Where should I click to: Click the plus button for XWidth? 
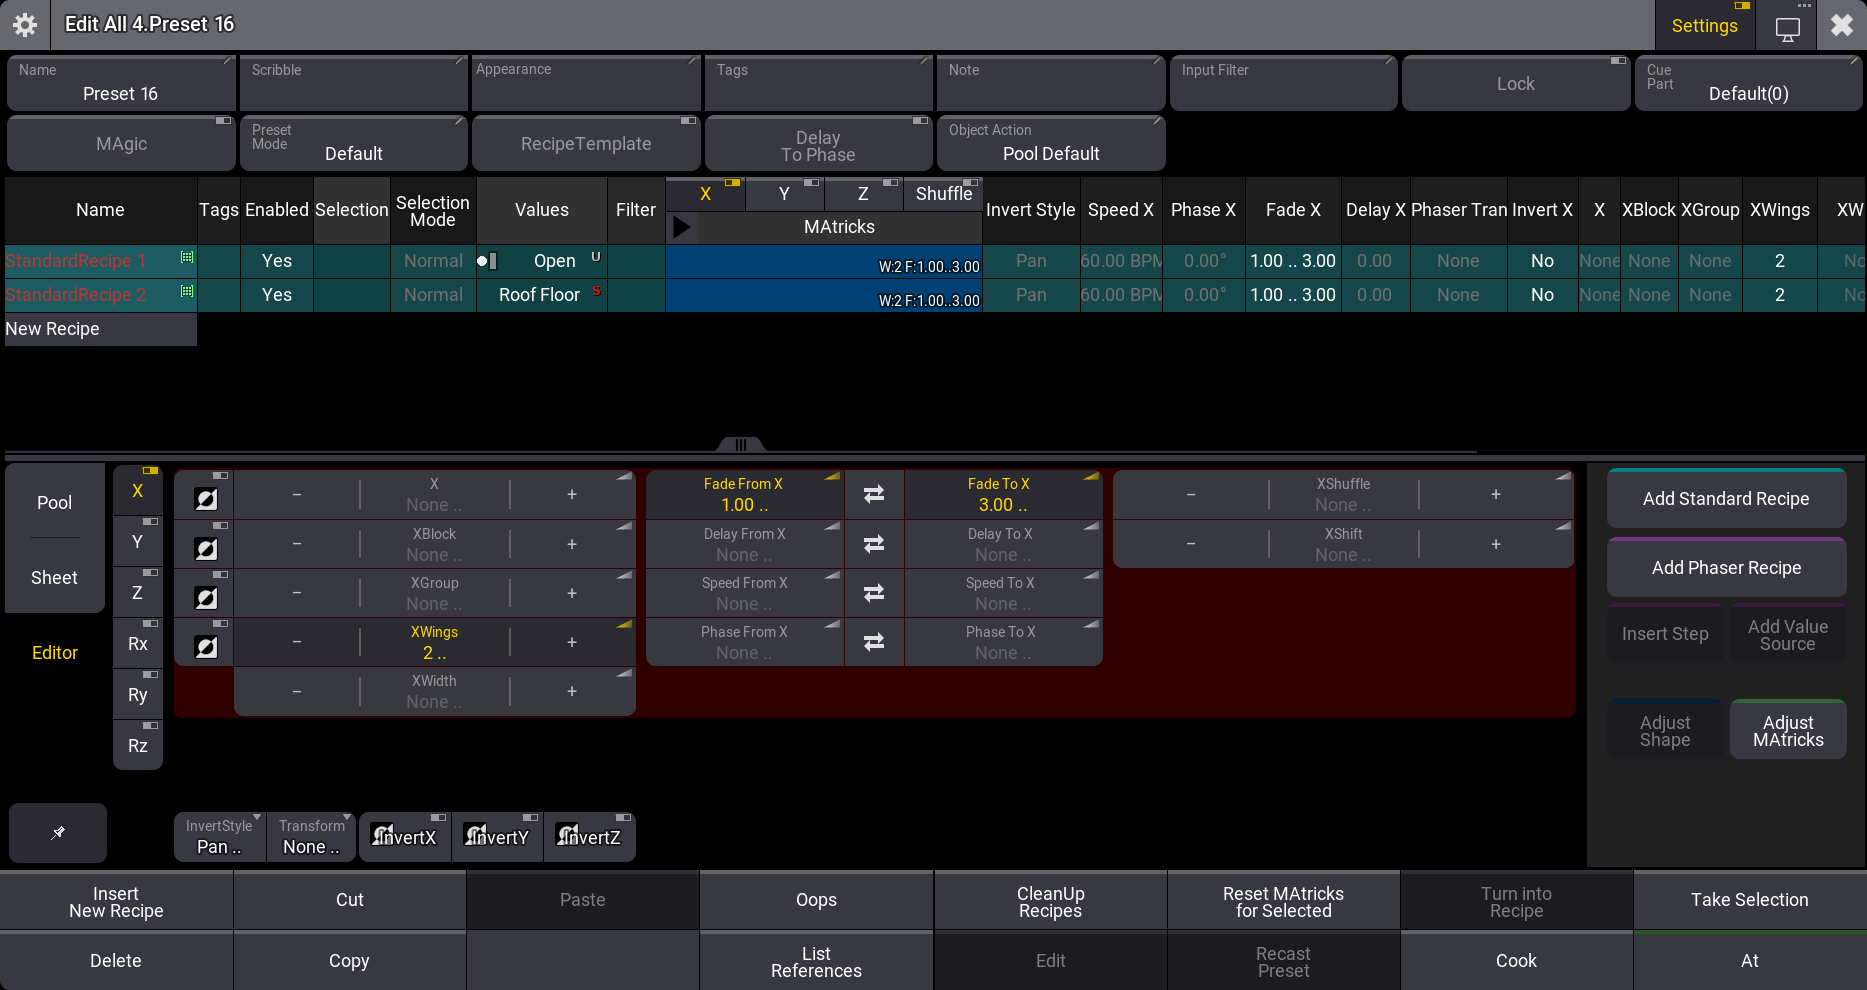tap(572, 691)
